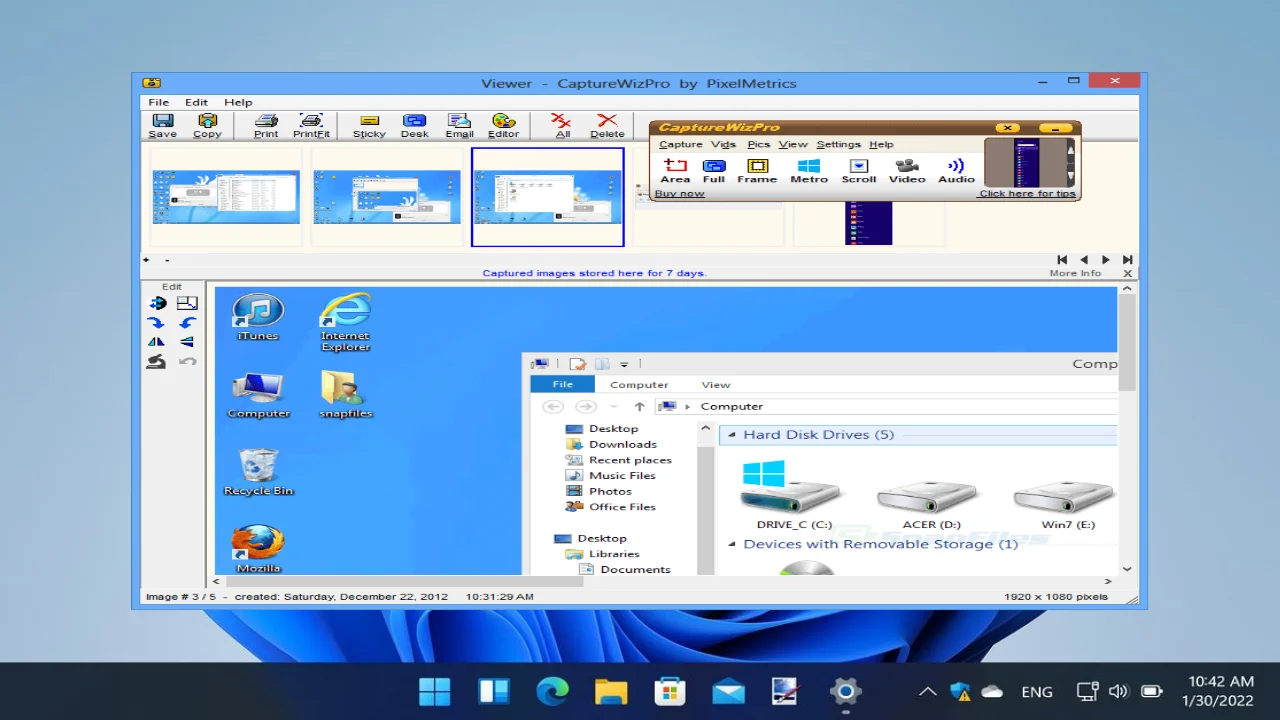Image resolution: width=1280 pixels, height=720 pixels.
Task: Open the Windows Start menu
Action: (x=435, y=691)
